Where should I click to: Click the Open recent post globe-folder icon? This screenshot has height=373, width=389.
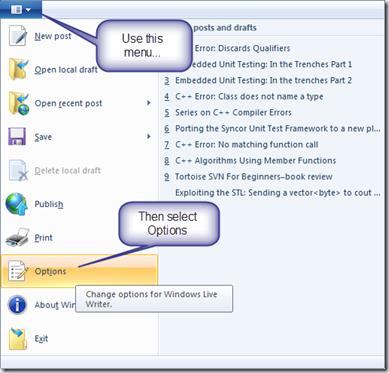coord(19,103)
